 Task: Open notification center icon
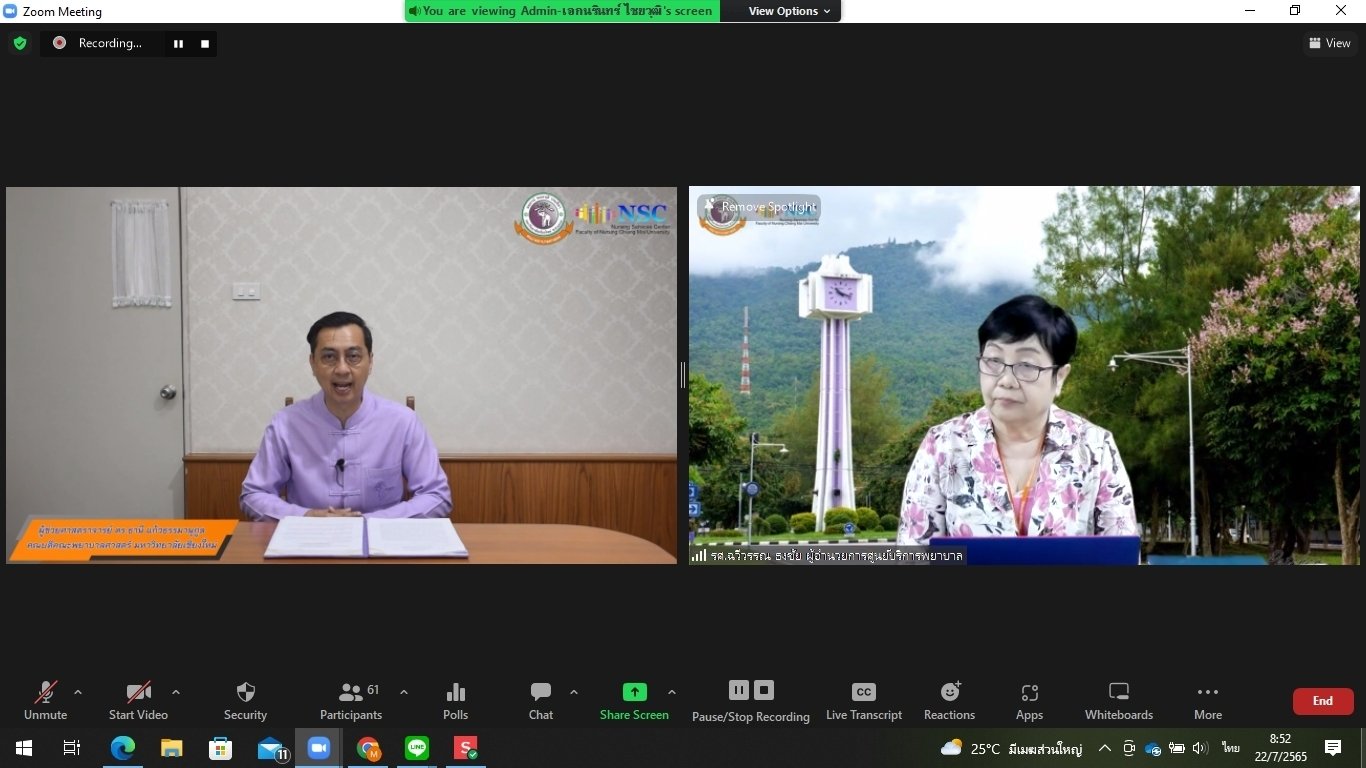[1333, 748]
